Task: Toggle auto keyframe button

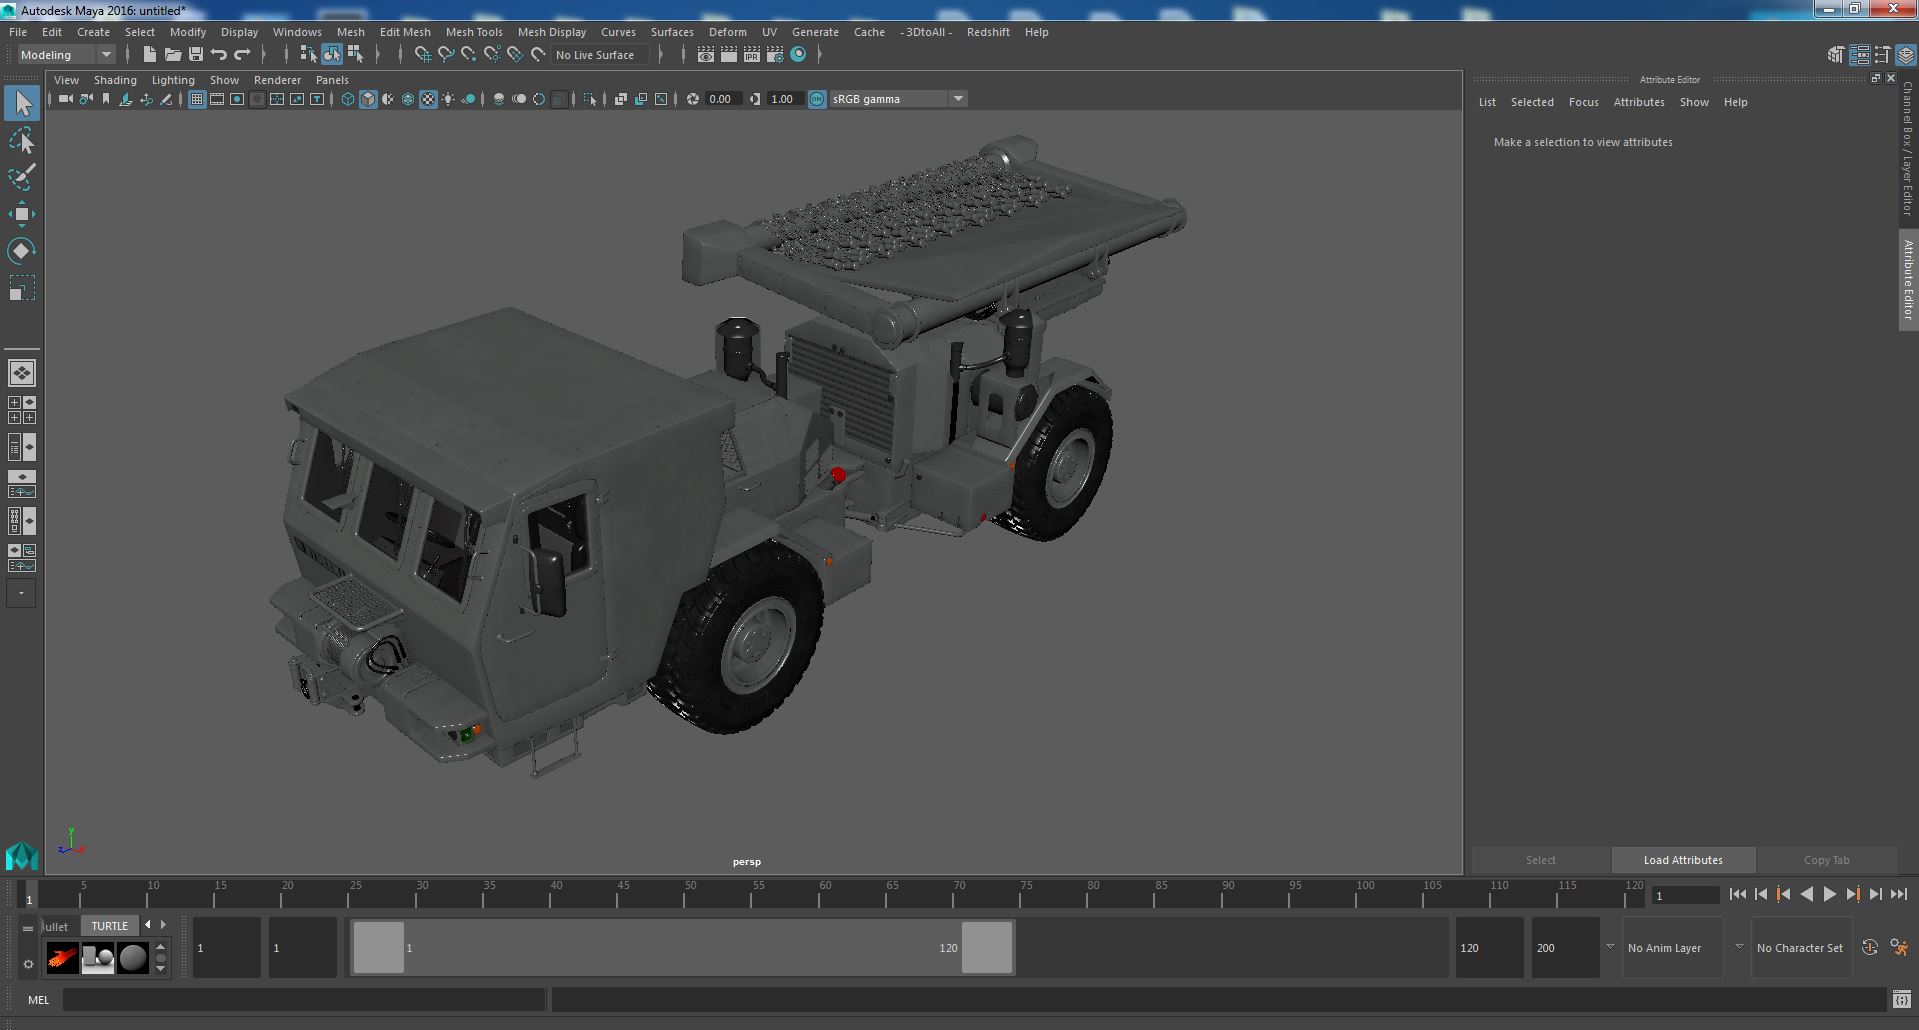Action: coord(1869,947)
